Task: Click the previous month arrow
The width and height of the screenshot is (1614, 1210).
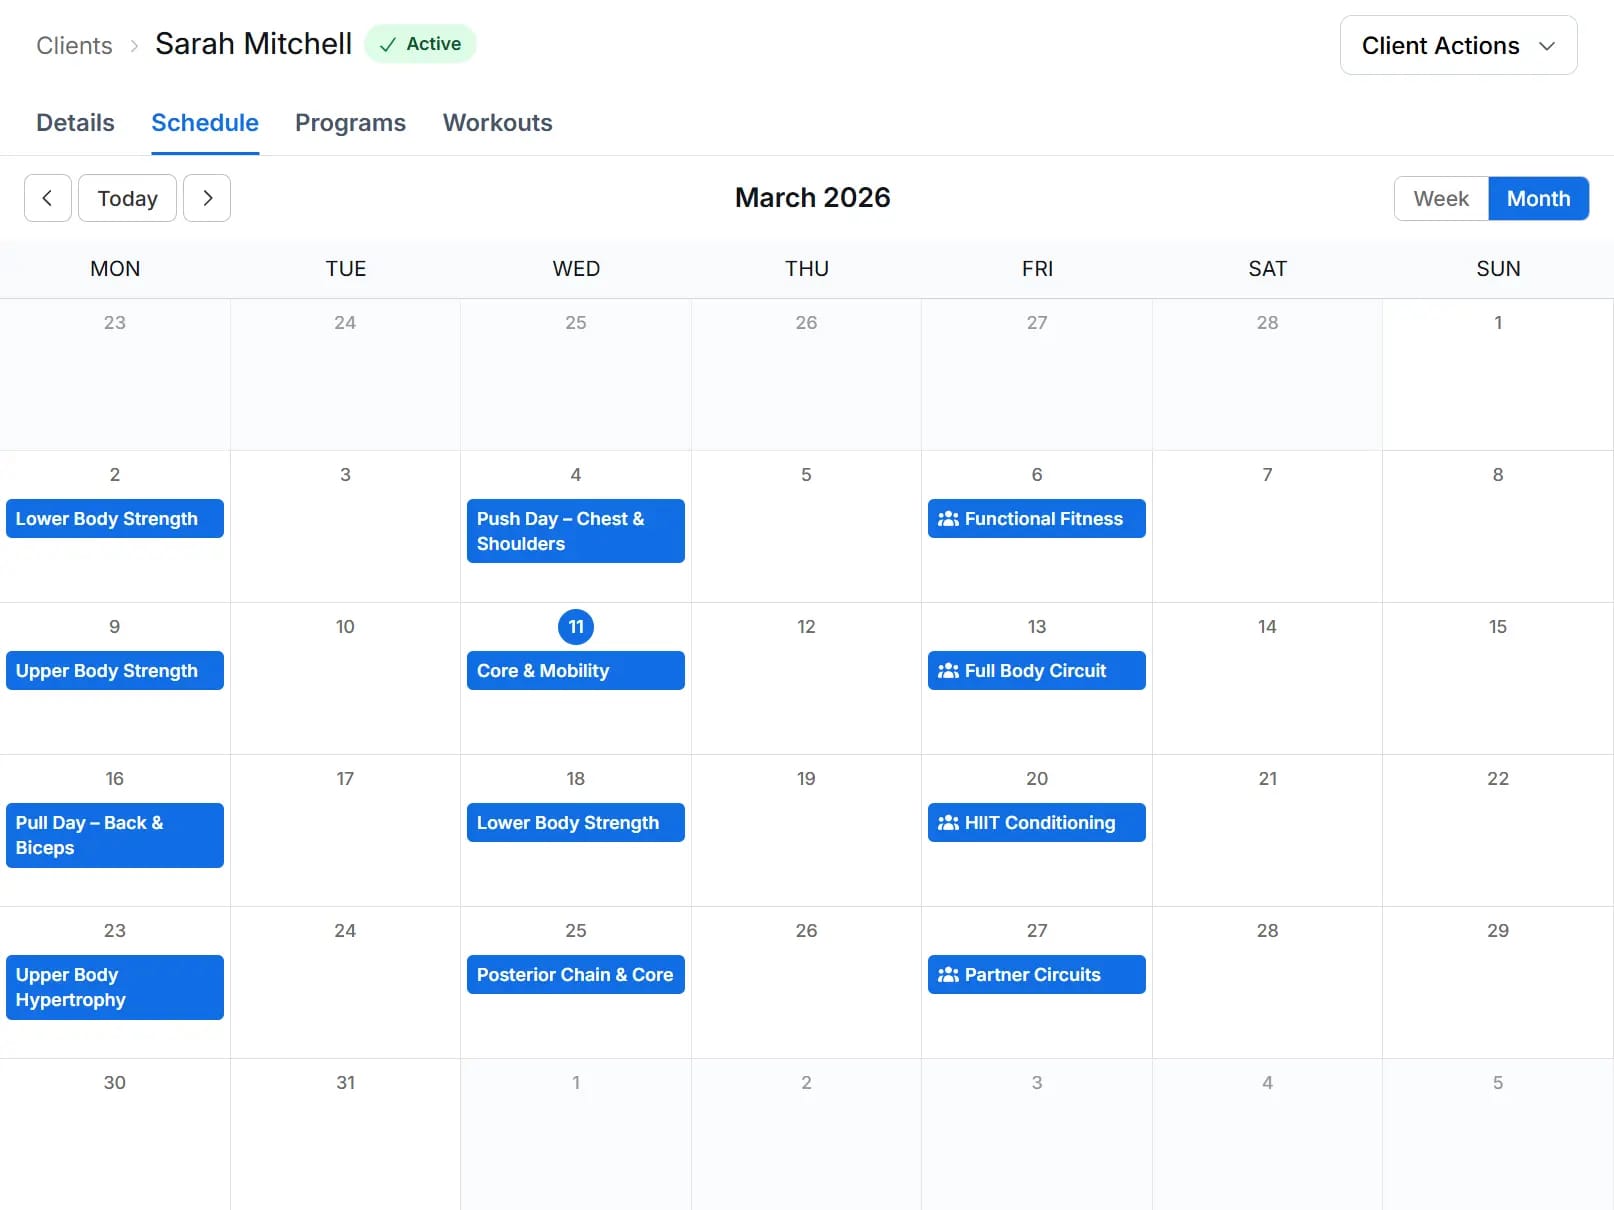Action: (47, 198)
